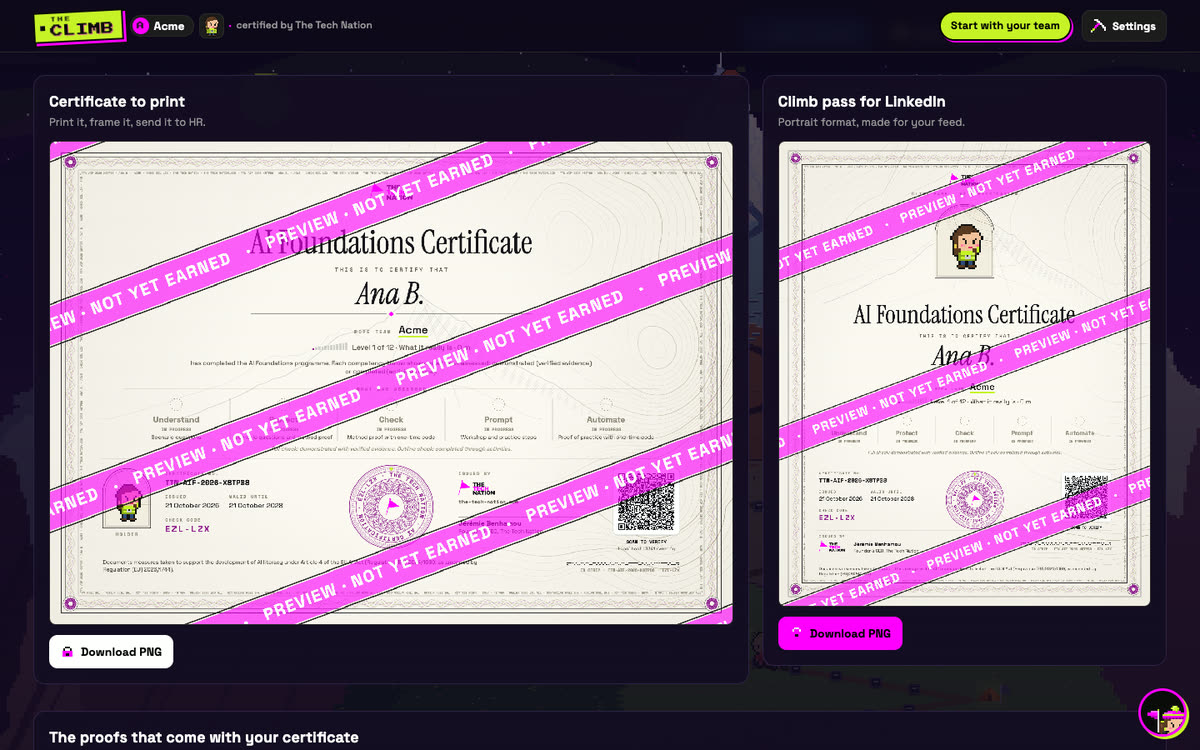Click the floating pixel character button

(1163, 713)
